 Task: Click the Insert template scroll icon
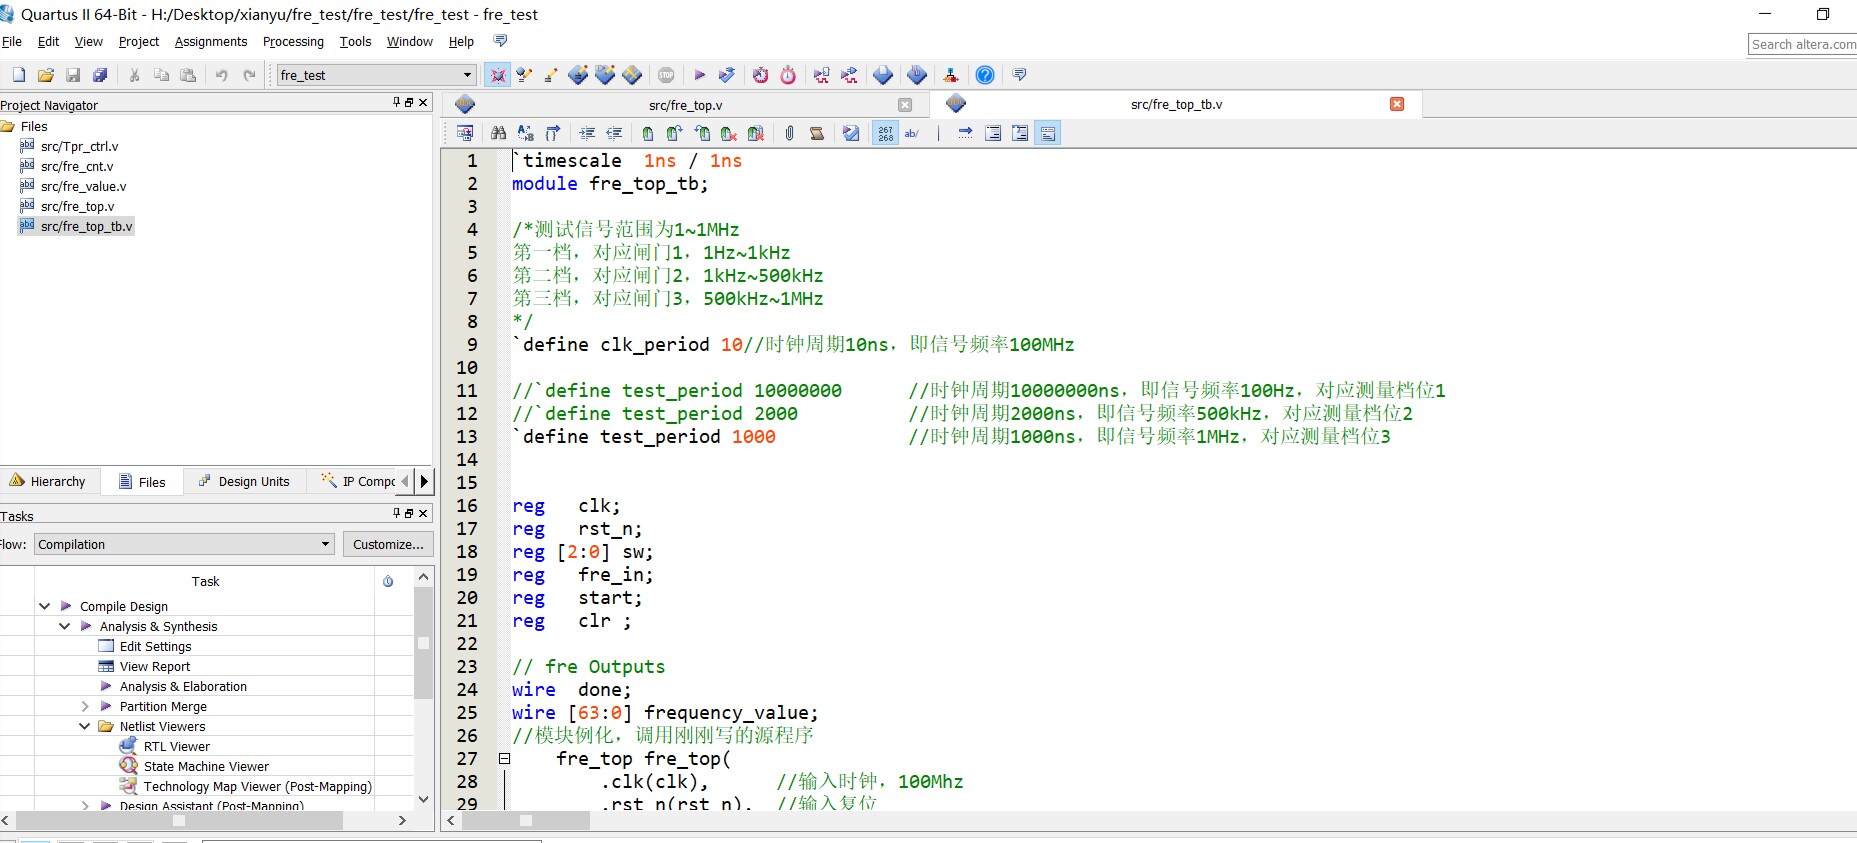coord(817,133)
